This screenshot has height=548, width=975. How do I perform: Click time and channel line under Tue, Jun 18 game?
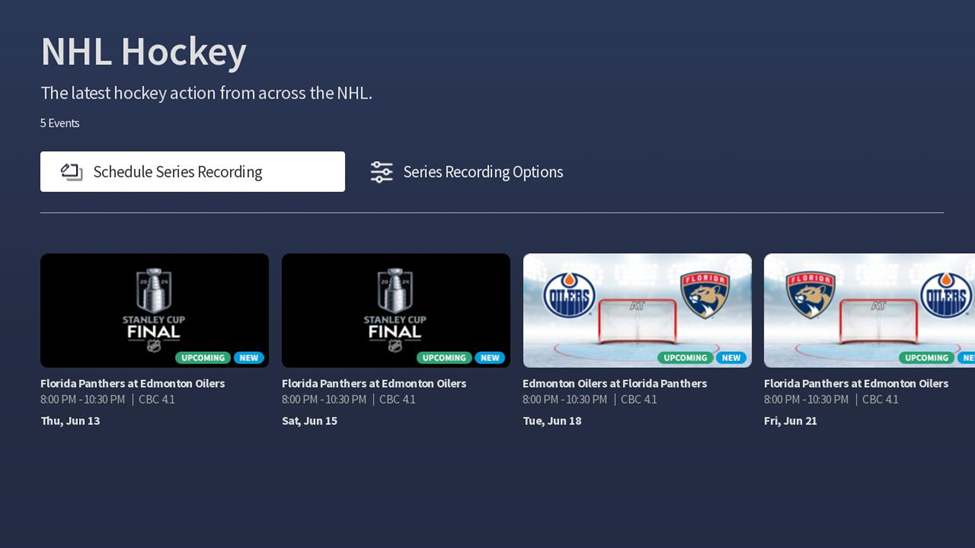(589, 399)
